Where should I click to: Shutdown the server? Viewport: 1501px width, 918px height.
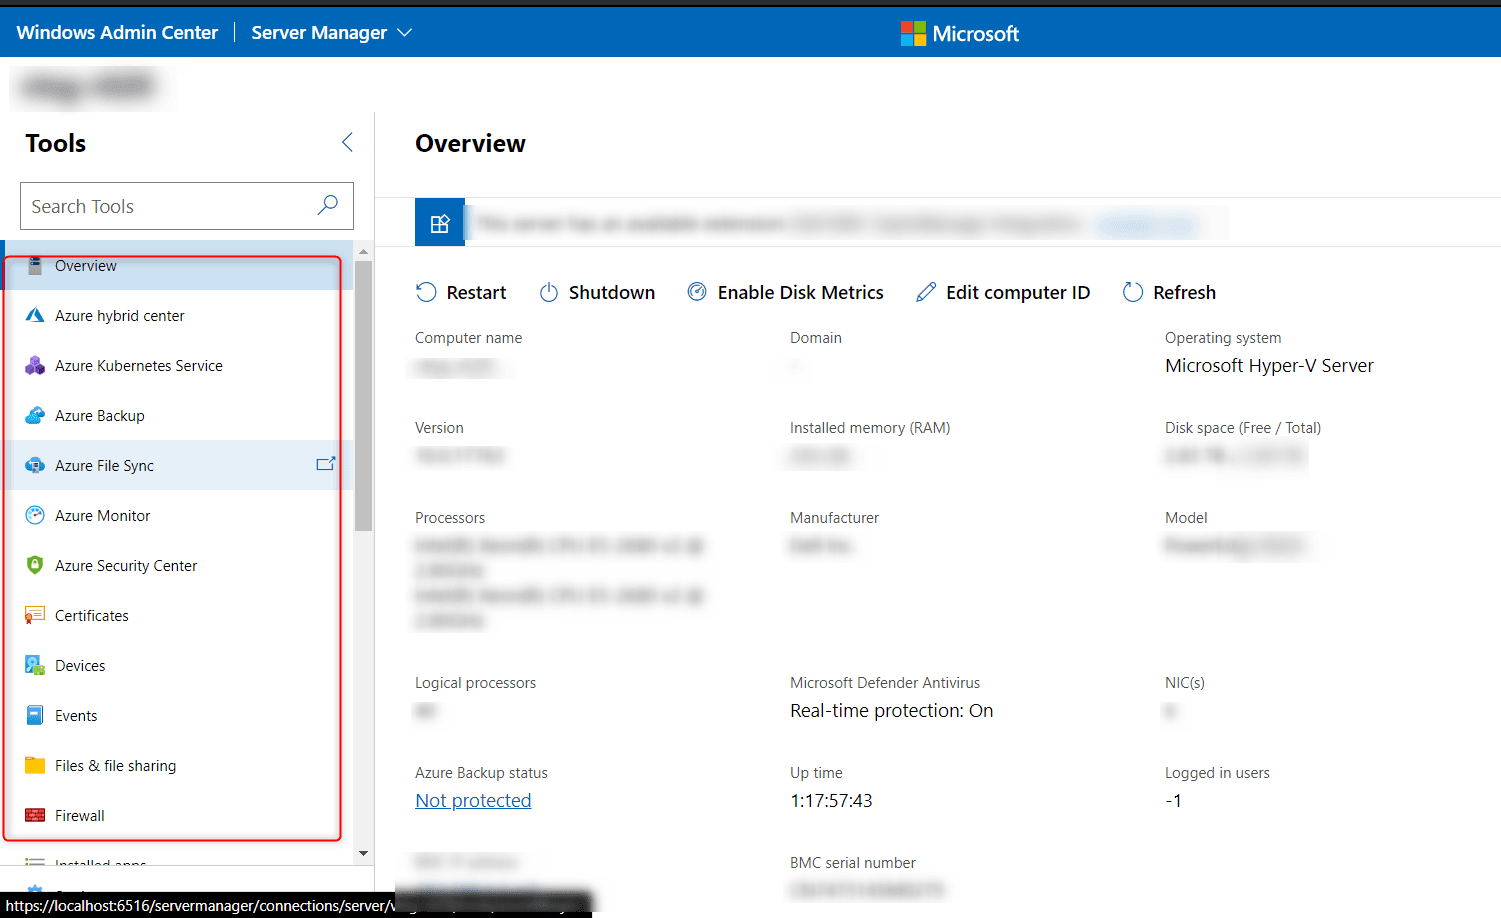(x=597, y=292)
